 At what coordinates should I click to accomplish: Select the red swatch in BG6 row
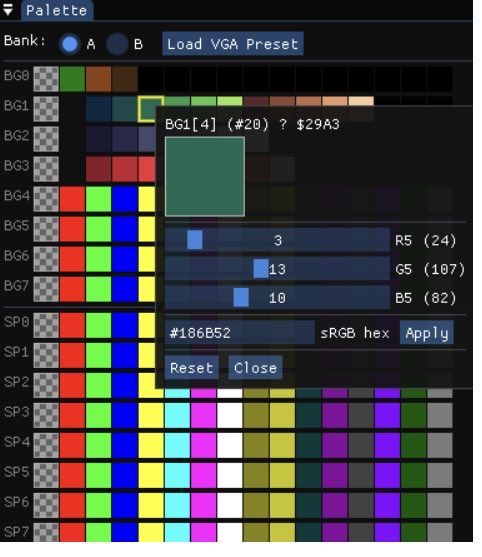pyautogui.click(x=72, y=259)
